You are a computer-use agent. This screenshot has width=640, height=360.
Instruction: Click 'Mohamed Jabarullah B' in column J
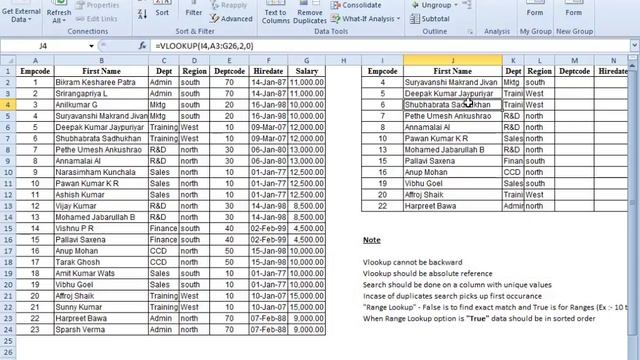point(453,150)
